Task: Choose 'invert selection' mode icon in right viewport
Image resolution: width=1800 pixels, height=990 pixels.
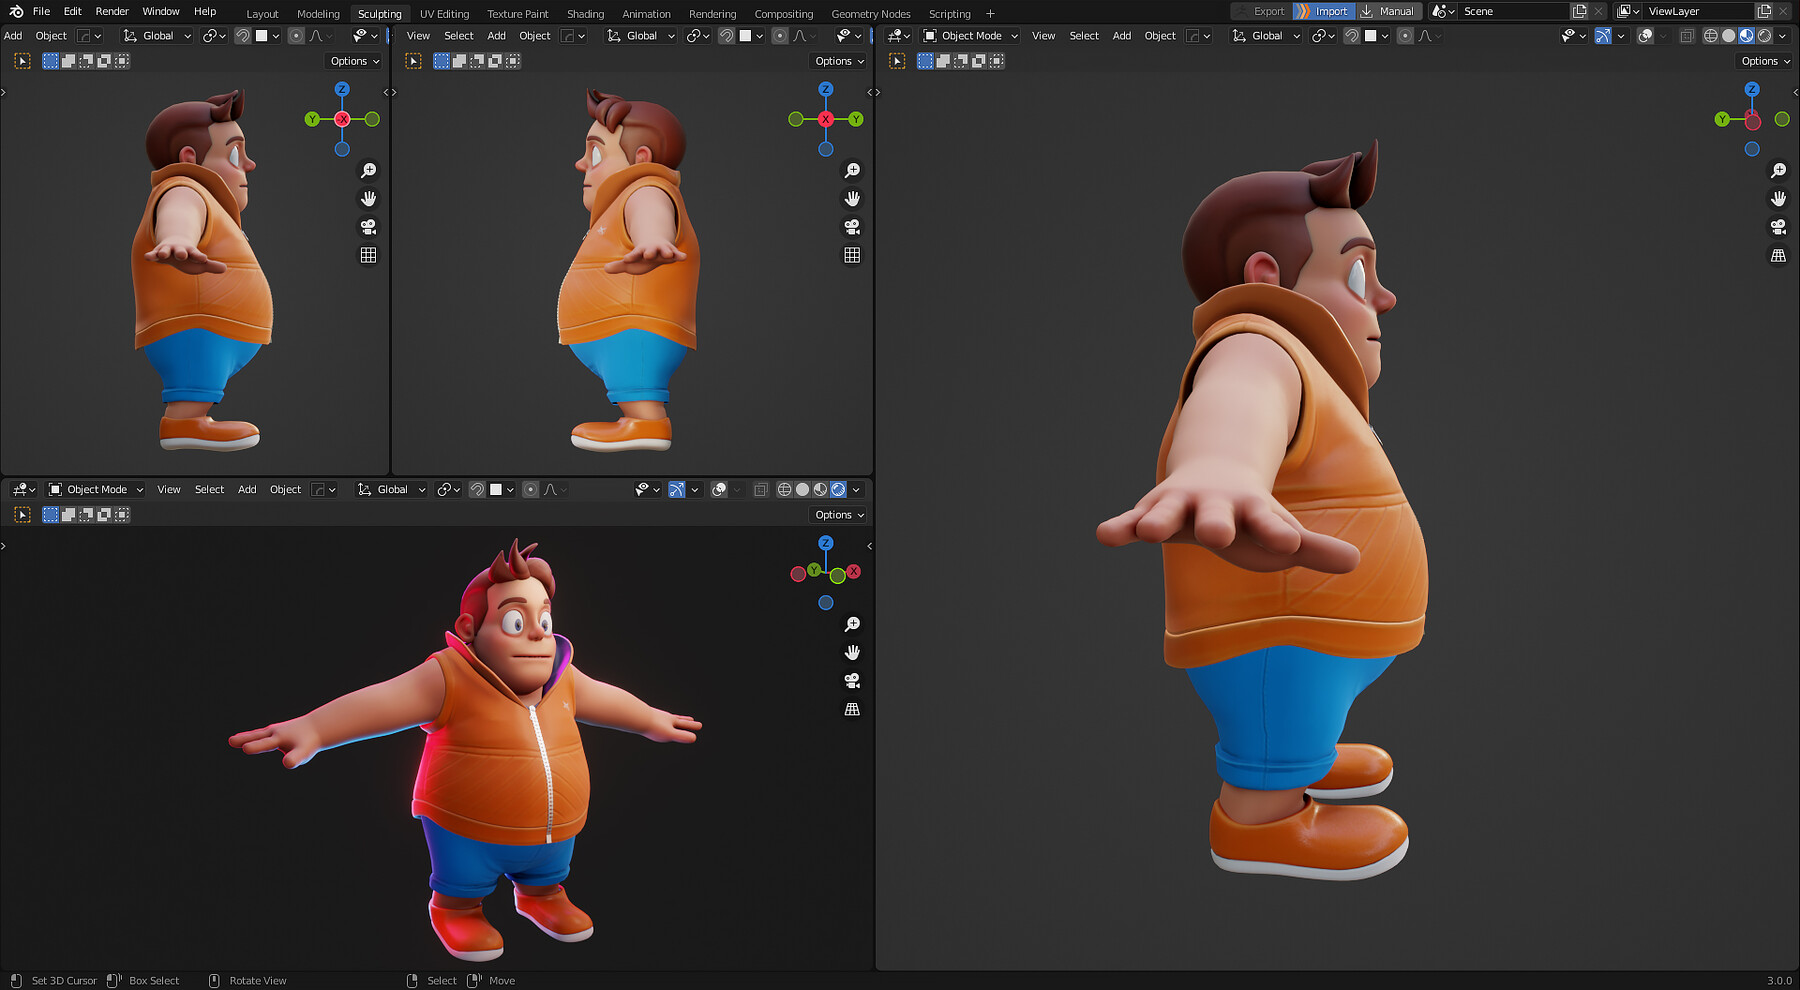Action: point(979,61)
